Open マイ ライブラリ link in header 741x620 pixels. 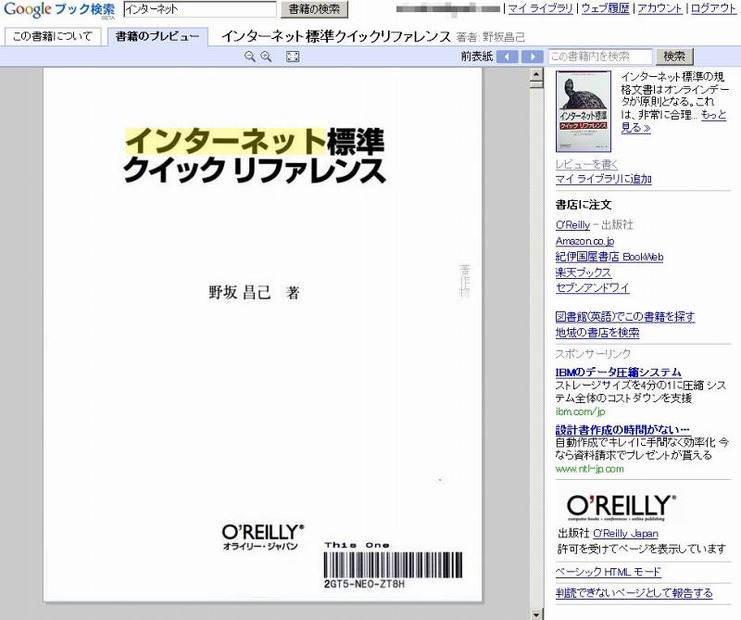tap(540, 9)
